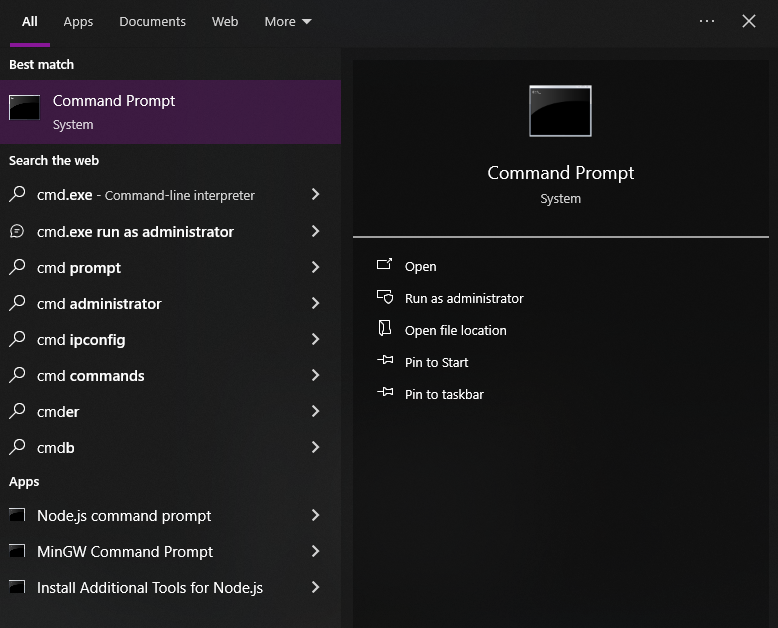Click the search icon beside cmd.exe
This screenshot has width=778, height=628.
pos(17,194)
